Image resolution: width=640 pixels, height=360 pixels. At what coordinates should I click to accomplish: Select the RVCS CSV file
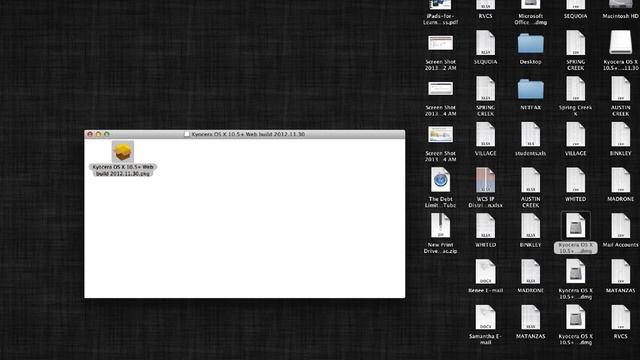click(x=621, y=318)
